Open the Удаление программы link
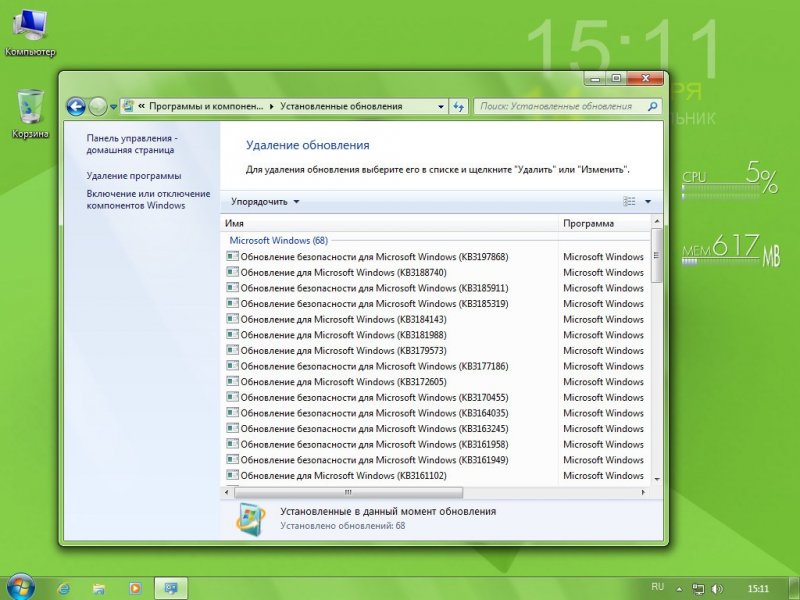This screenshot has height=600, width=800. click(x=134, y=176)
